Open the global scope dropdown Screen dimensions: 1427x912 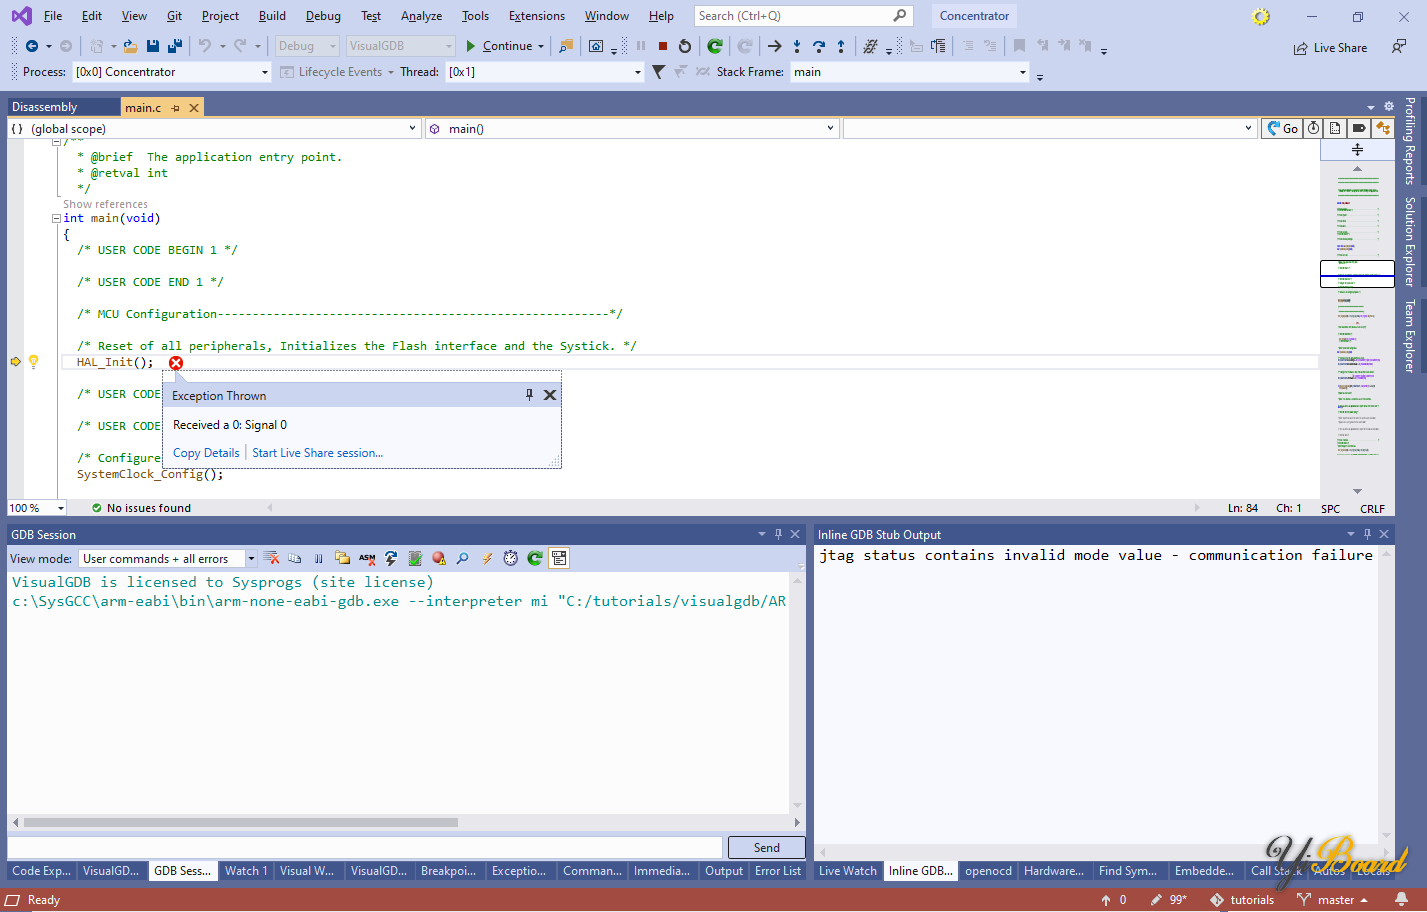point(213,128)
